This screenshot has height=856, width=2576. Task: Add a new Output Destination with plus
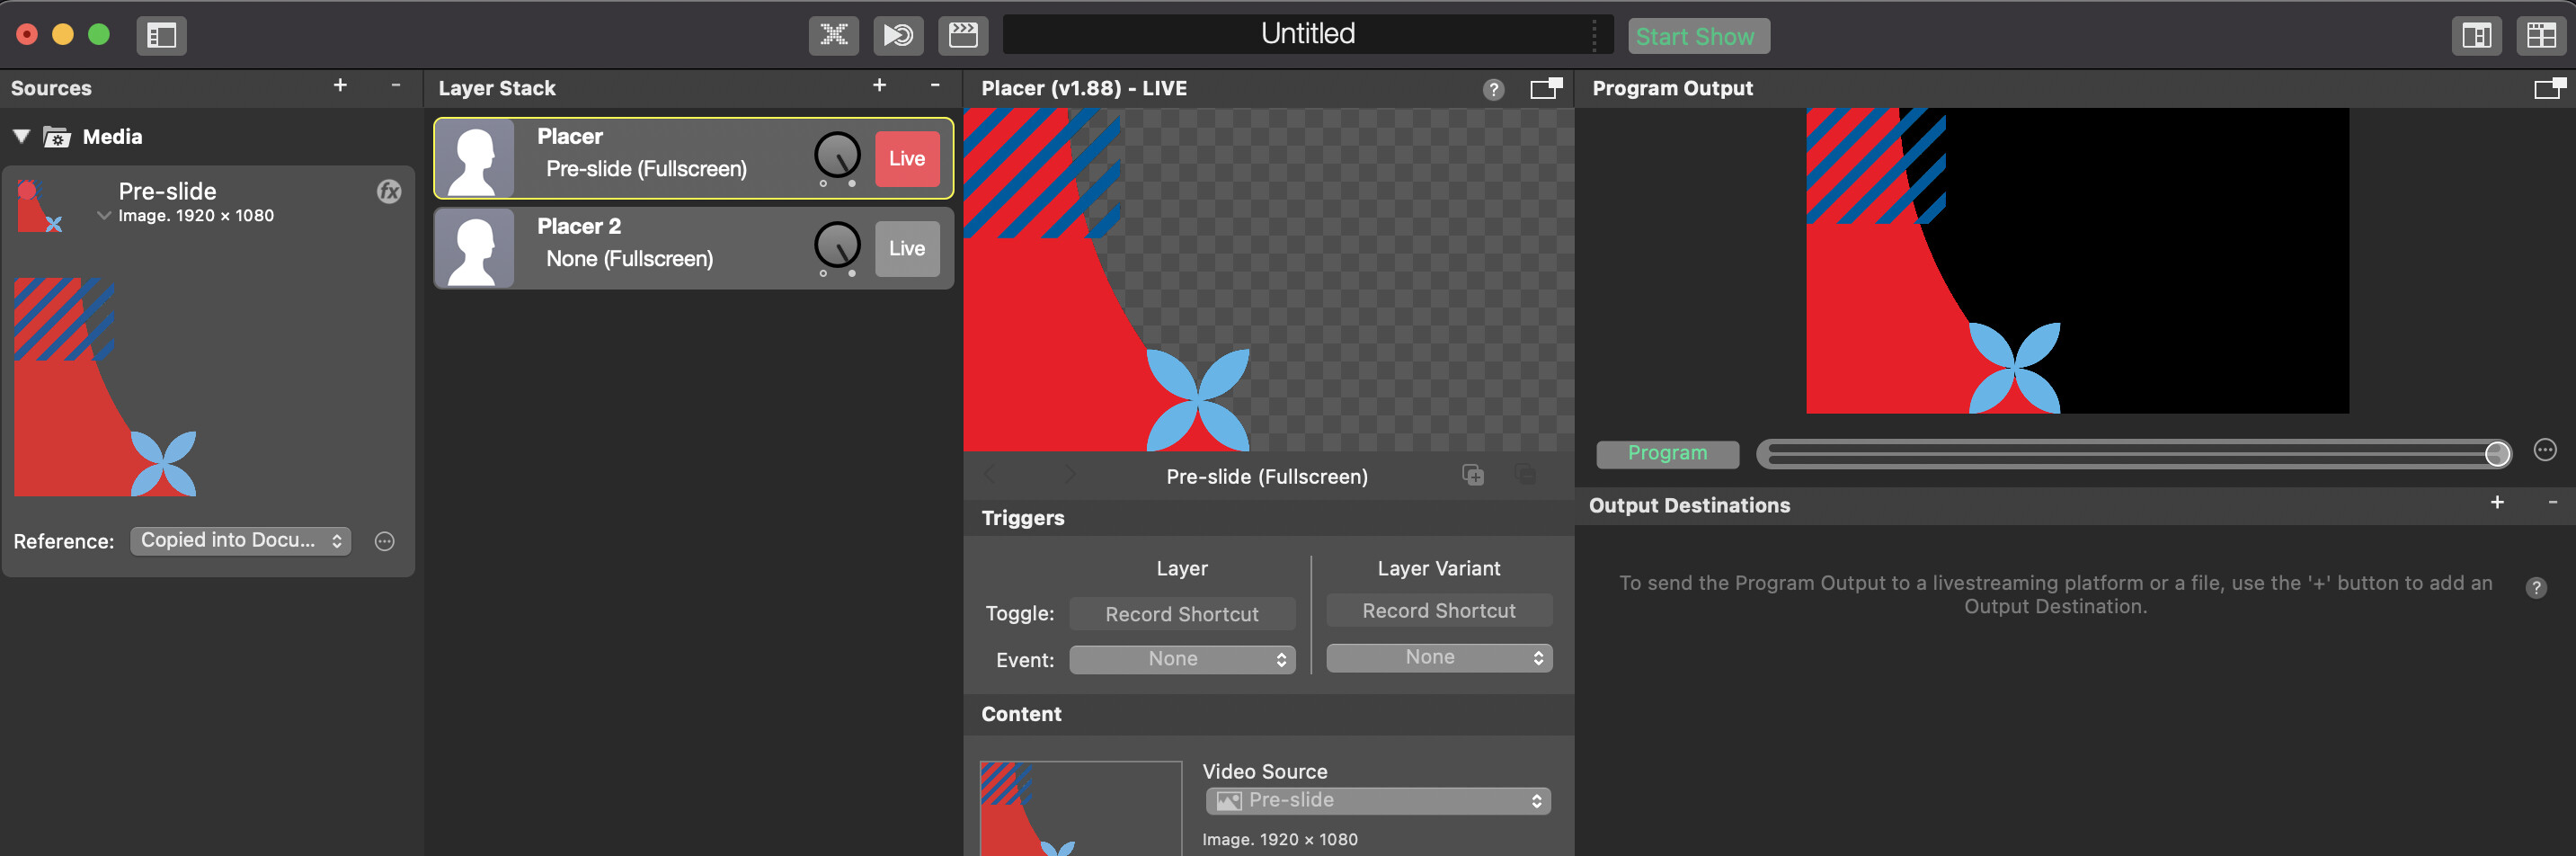tap(2496, 503)
